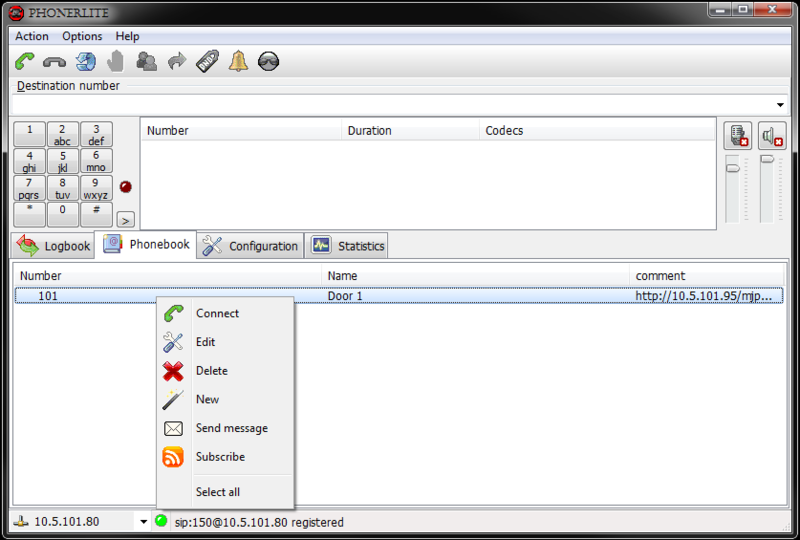Maximize the PhonerLite window
Viewport: 800px width, 540px height.
coord(742,9)
